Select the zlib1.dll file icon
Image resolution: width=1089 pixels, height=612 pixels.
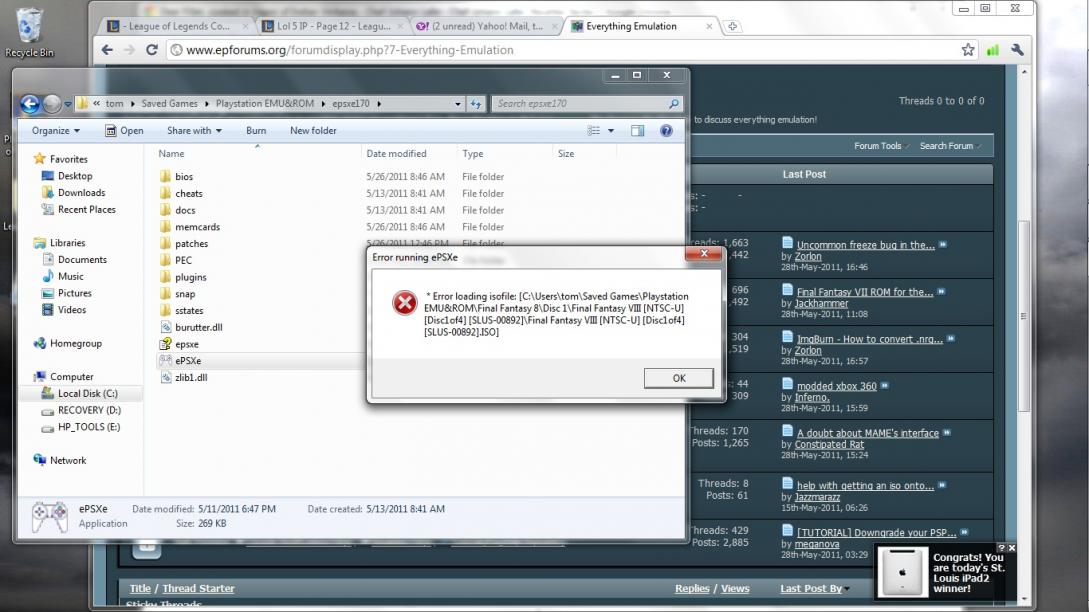point(165,377)
